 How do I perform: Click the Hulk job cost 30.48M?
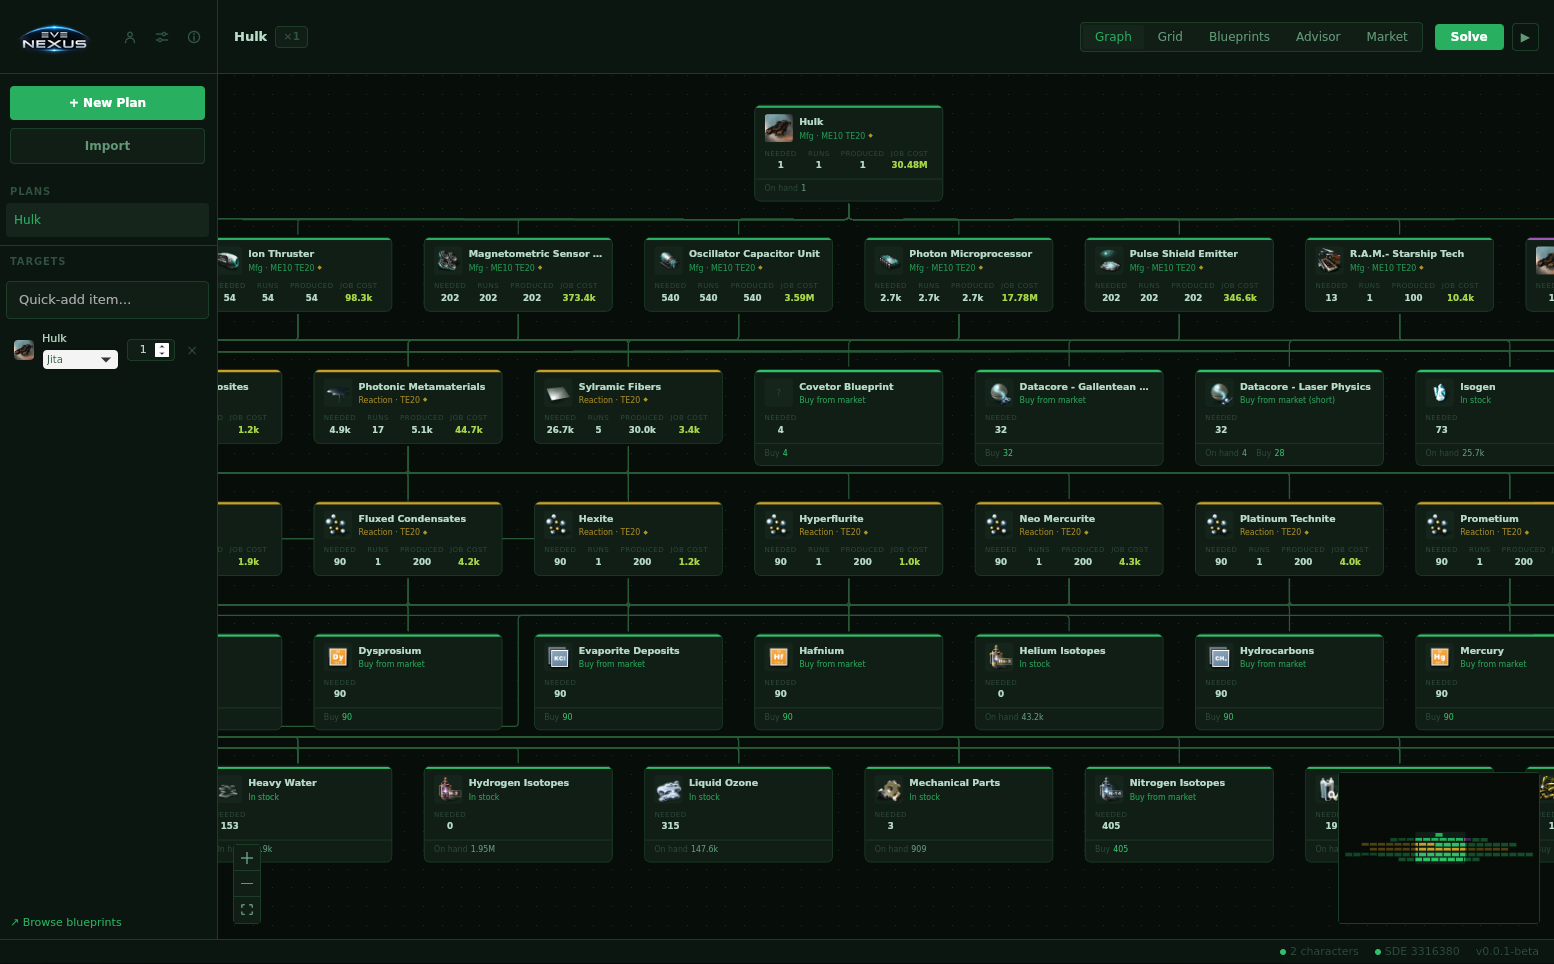click(x=909, y=165)
